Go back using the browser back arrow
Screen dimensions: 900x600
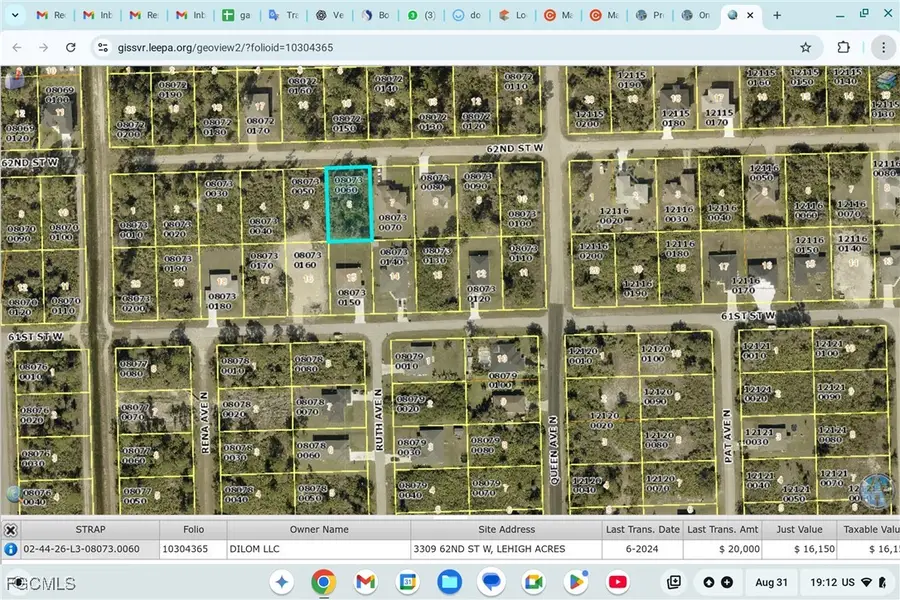tap(17, 47)
